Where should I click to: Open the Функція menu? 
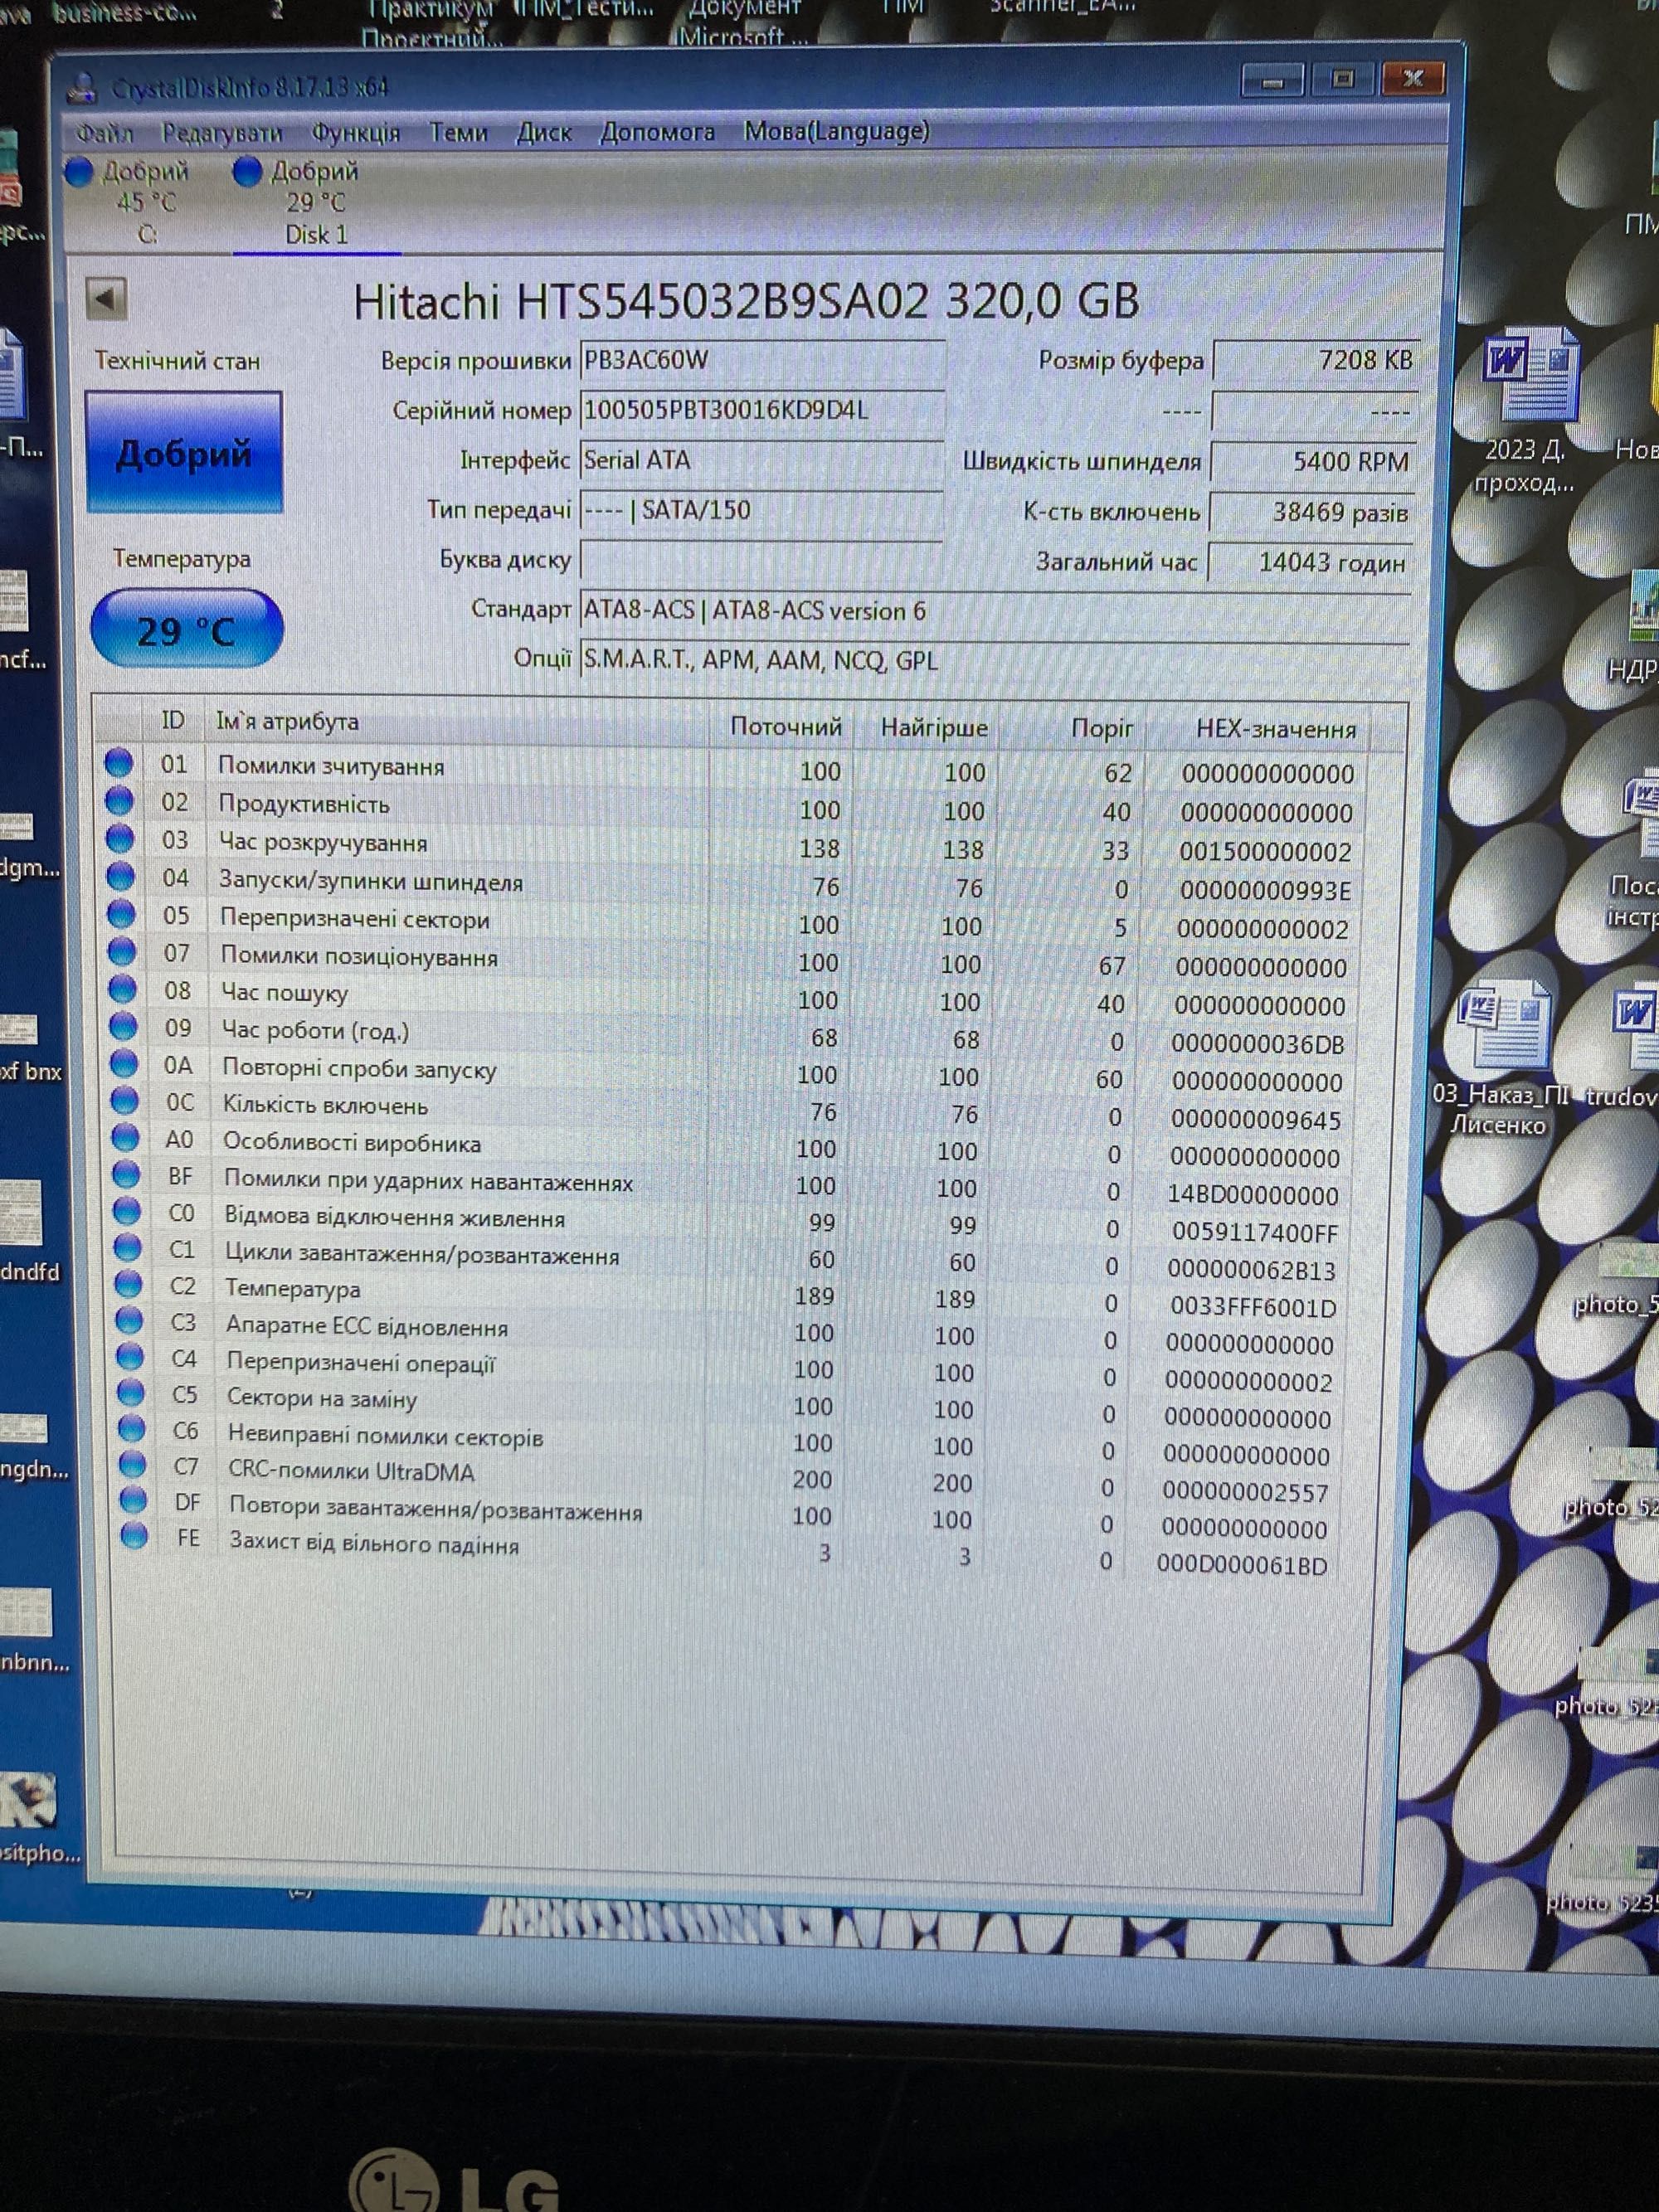[356, 133]
